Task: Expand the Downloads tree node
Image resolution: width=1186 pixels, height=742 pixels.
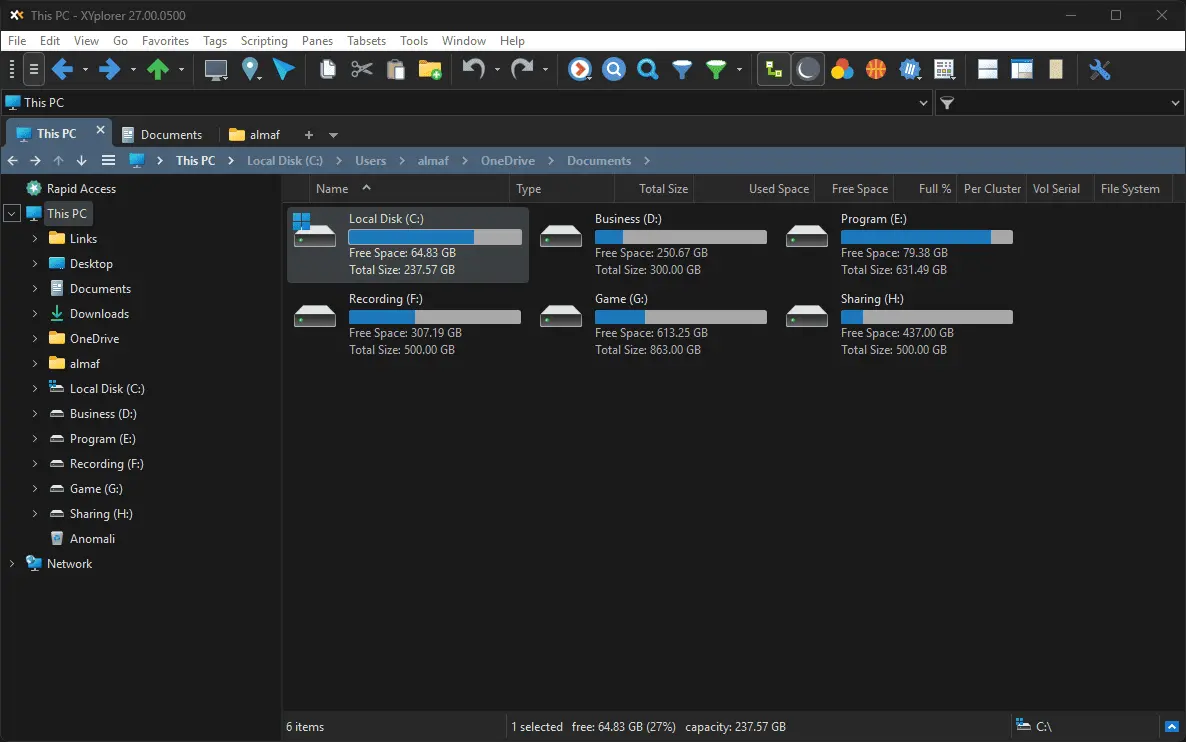Action: click(35, 314)
